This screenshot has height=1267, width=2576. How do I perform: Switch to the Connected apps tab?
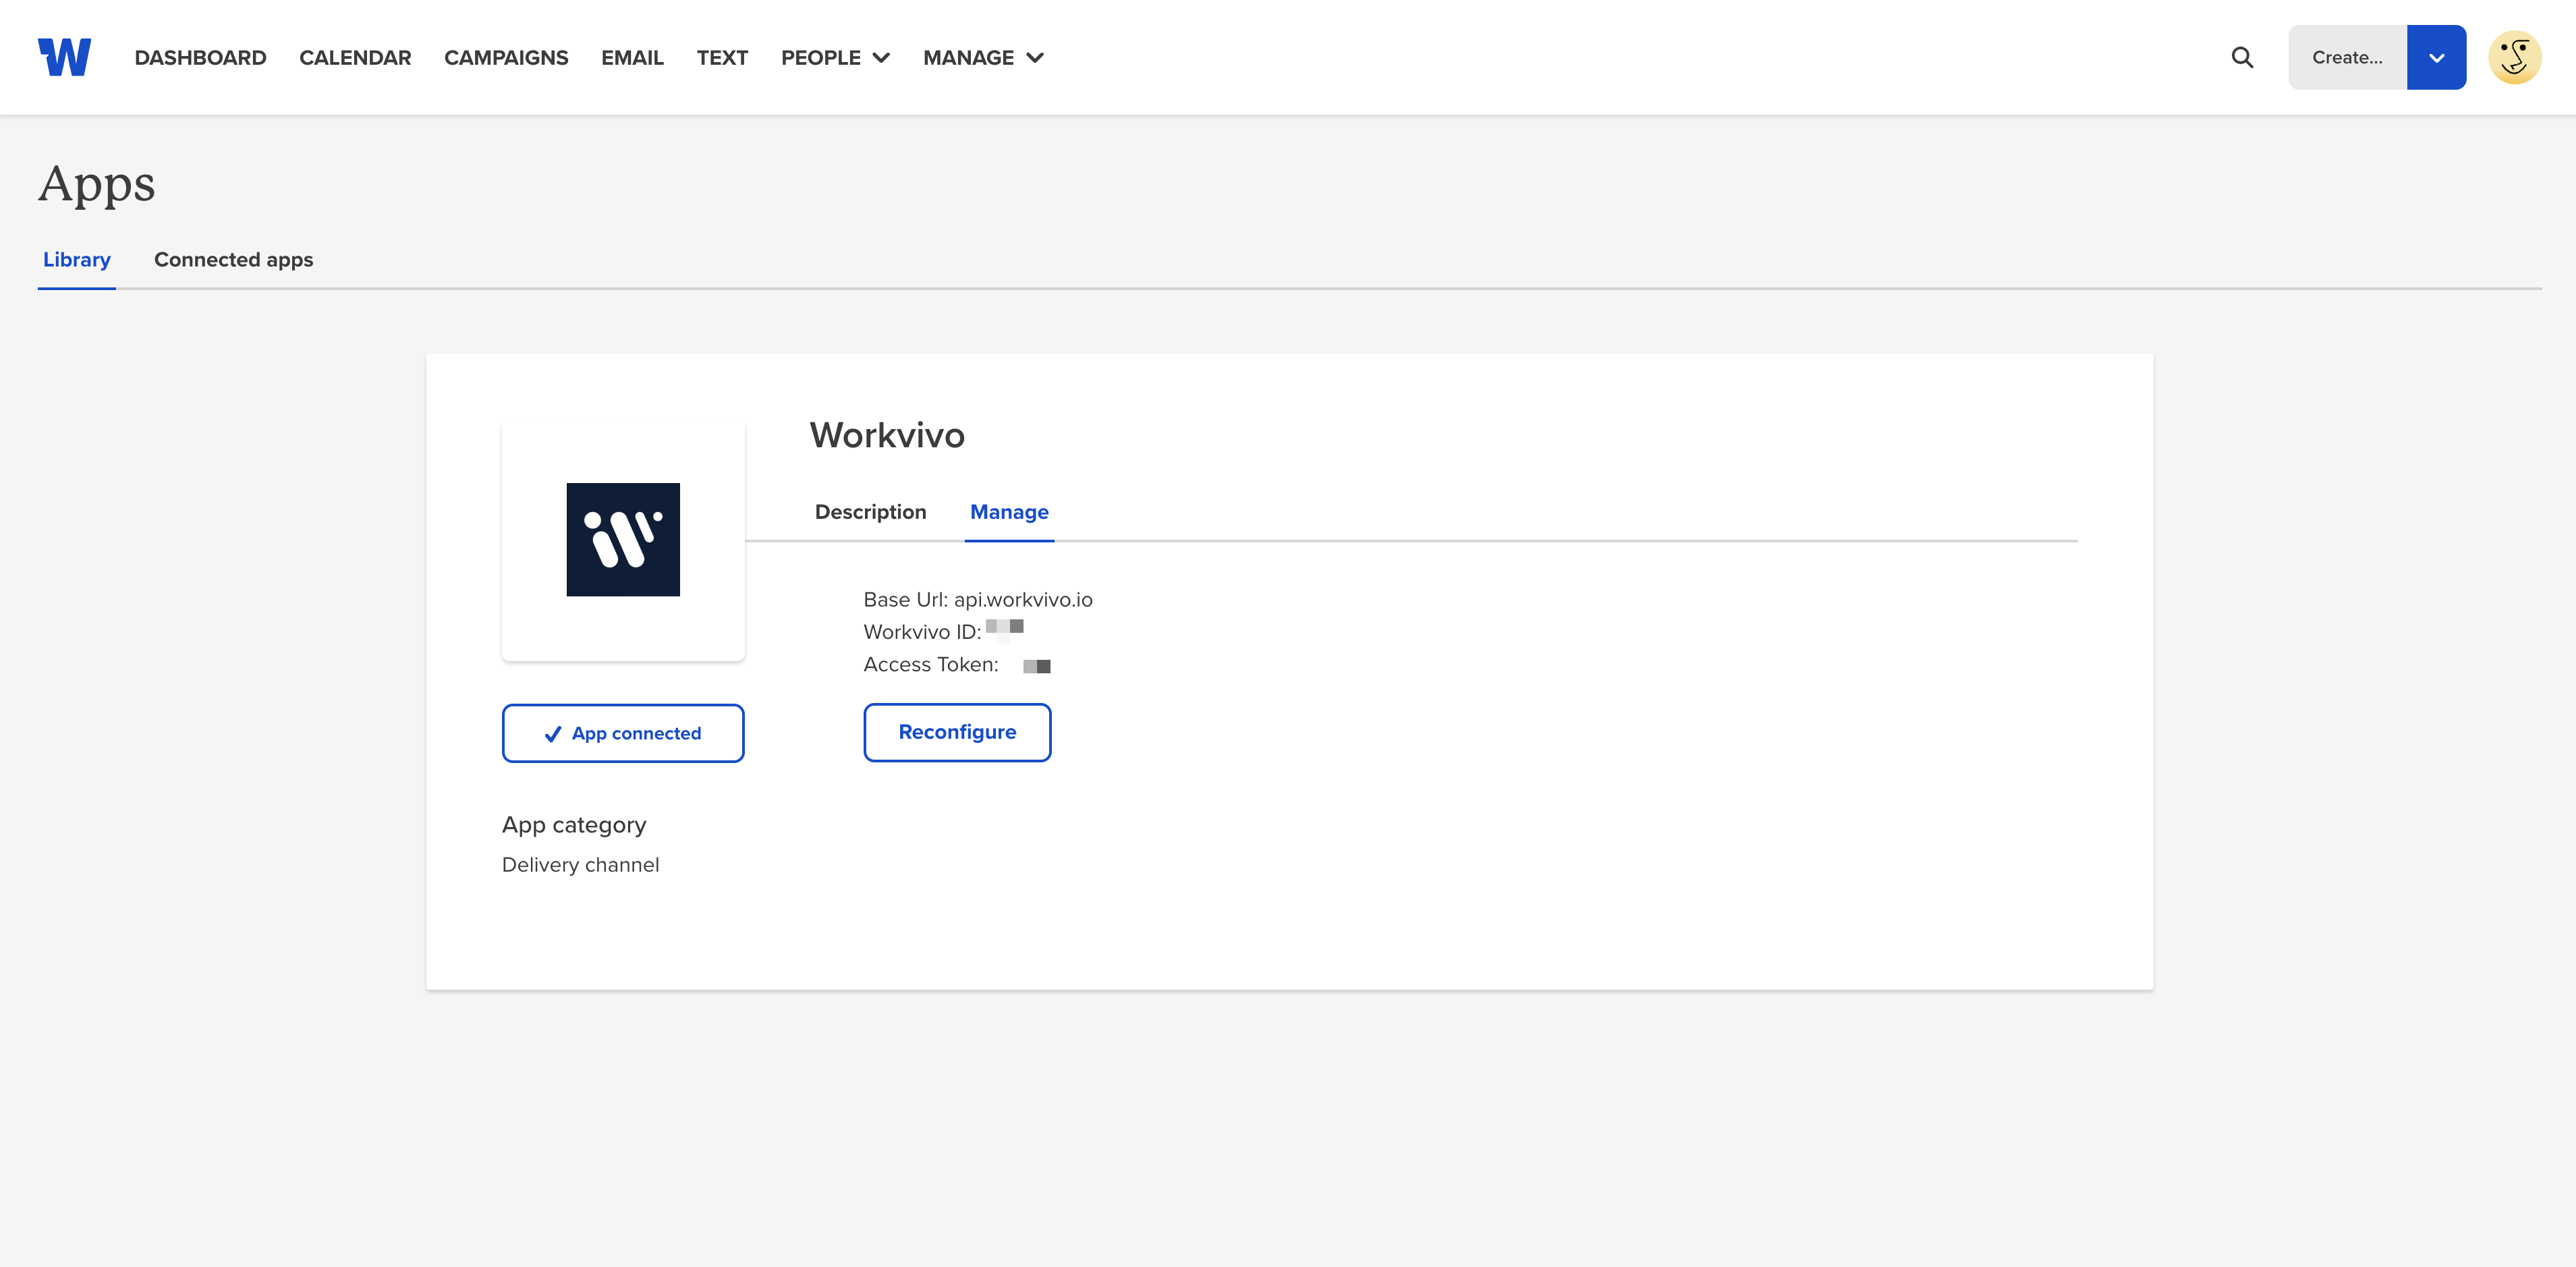coord(233,260)
